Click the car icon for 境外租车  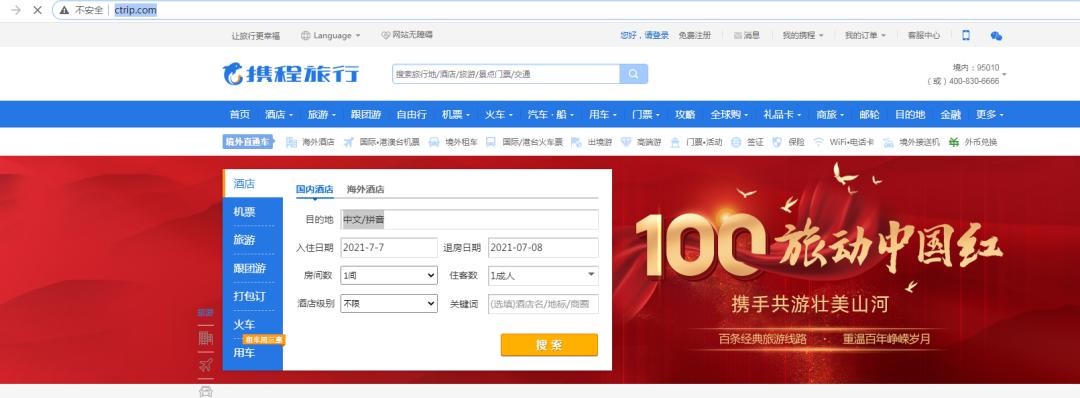(x=434, y=142)
